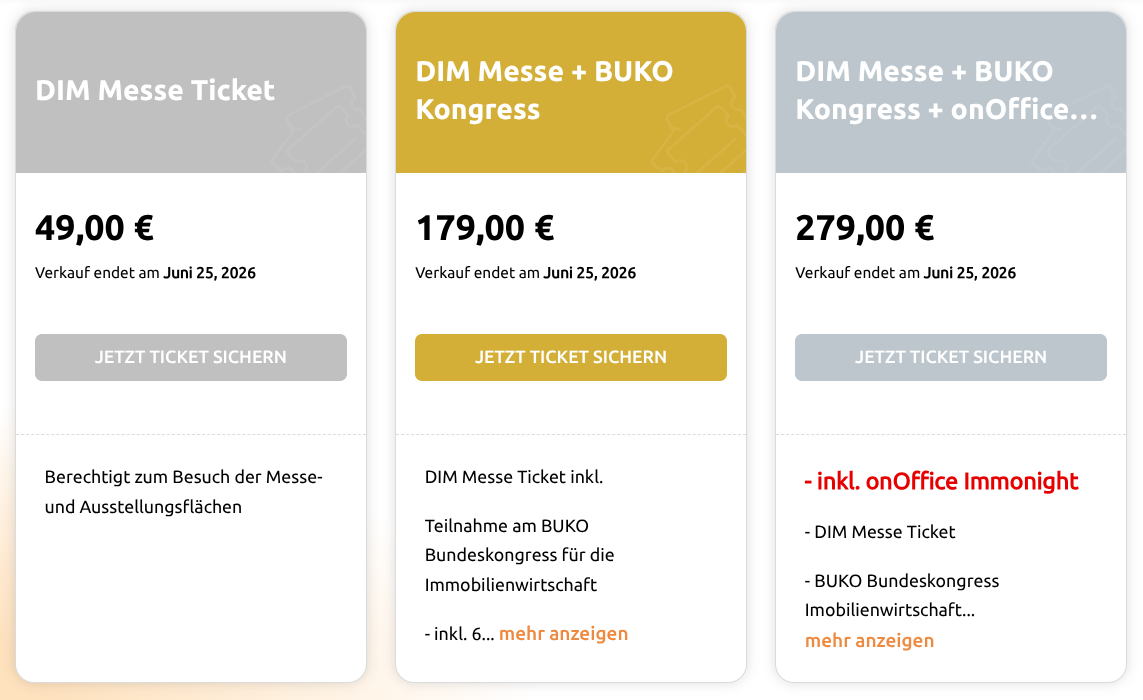
Task: Click the truncated "Kongress + onOffice…" heading
Action: [946, 109]
